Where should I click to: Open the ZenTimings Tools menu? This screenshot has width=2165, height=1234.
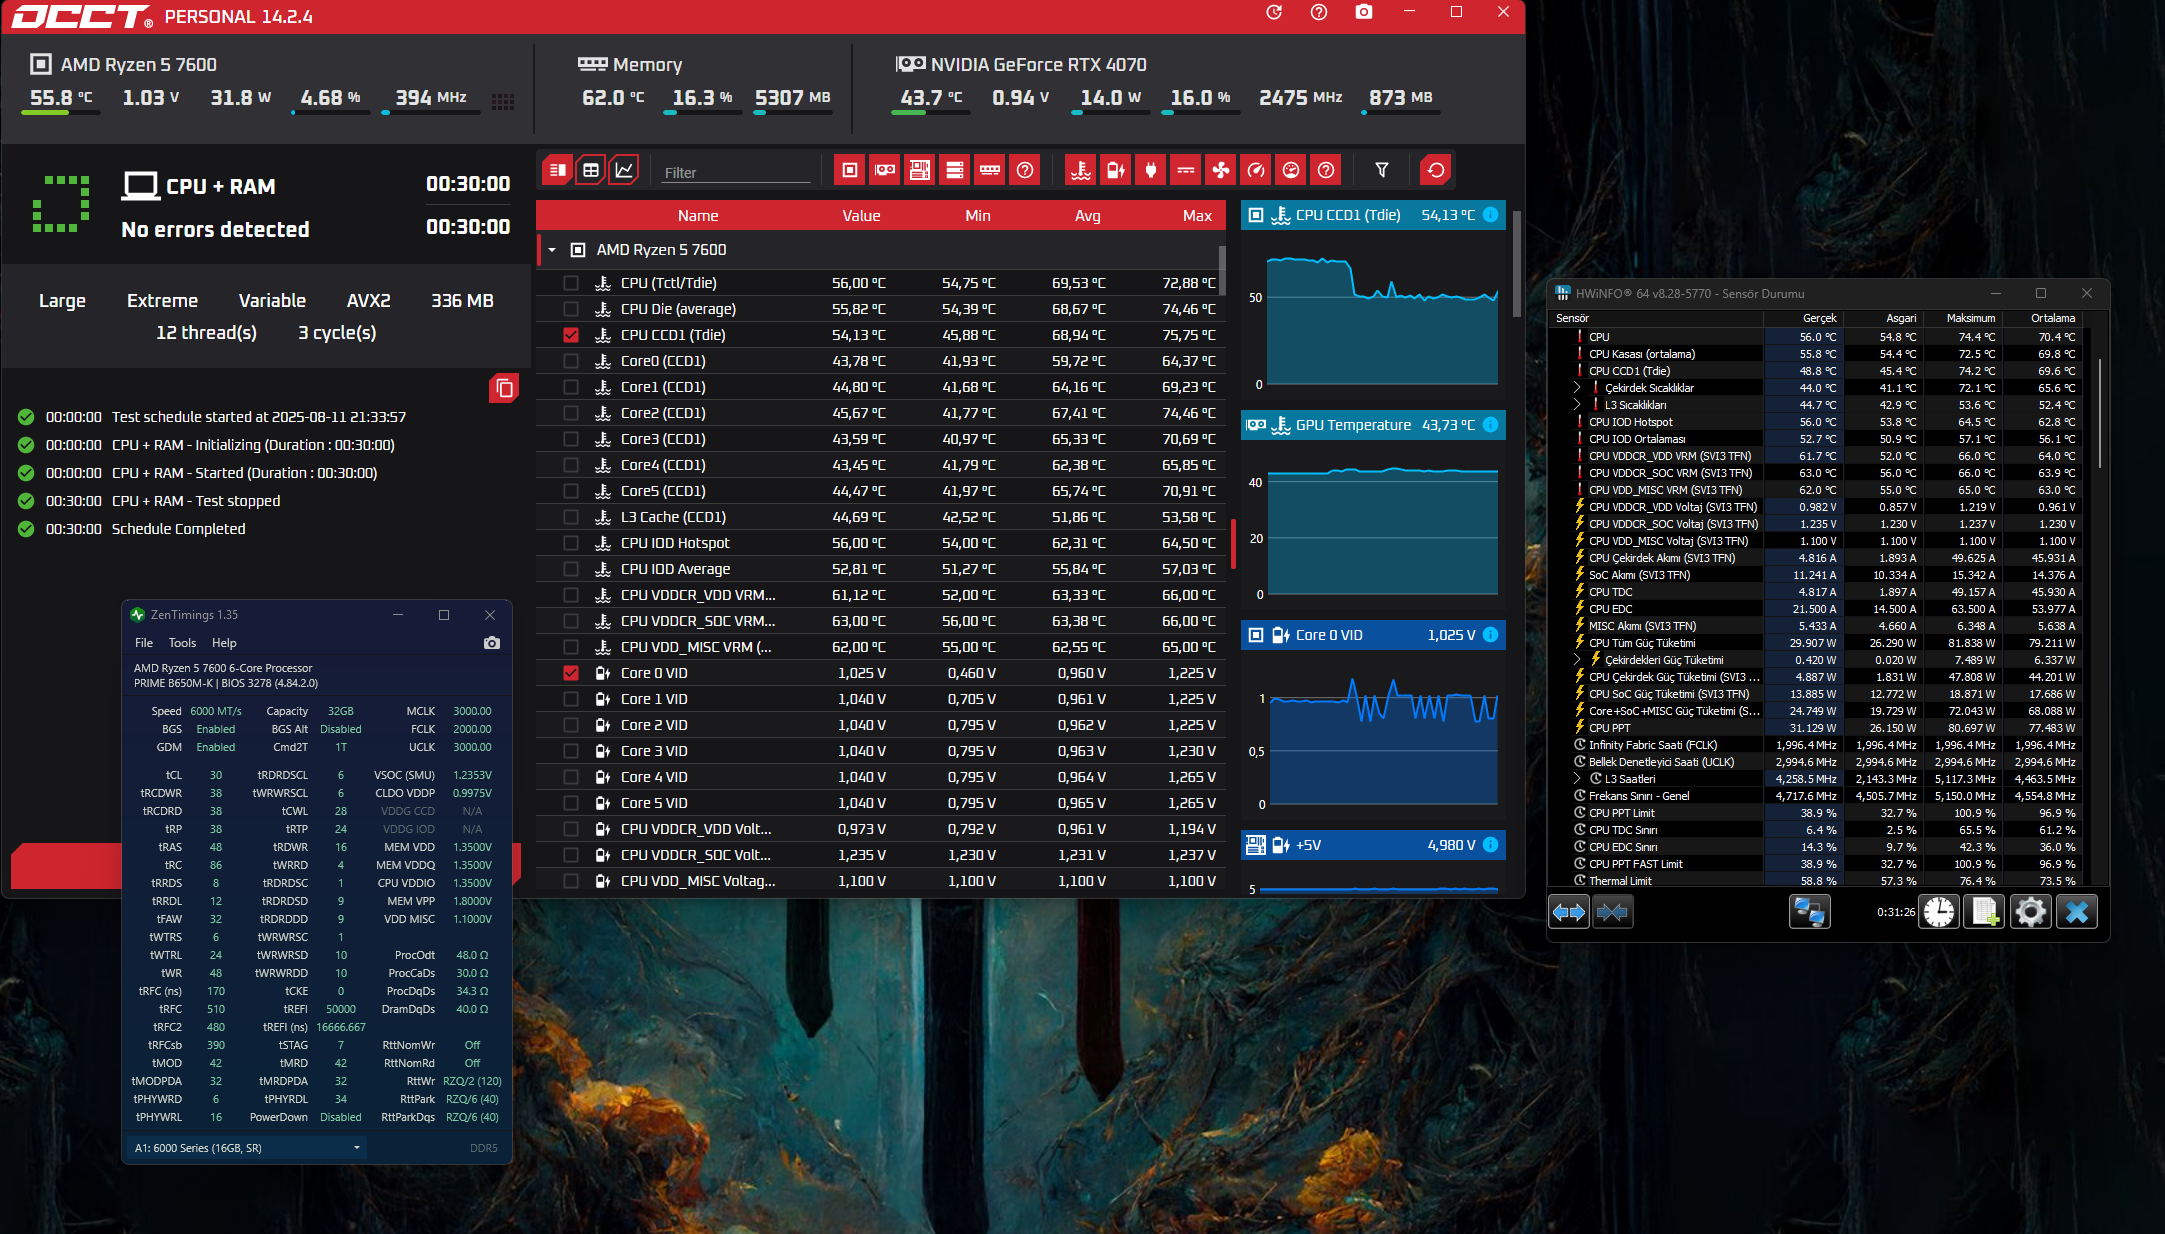pos(182,643)
